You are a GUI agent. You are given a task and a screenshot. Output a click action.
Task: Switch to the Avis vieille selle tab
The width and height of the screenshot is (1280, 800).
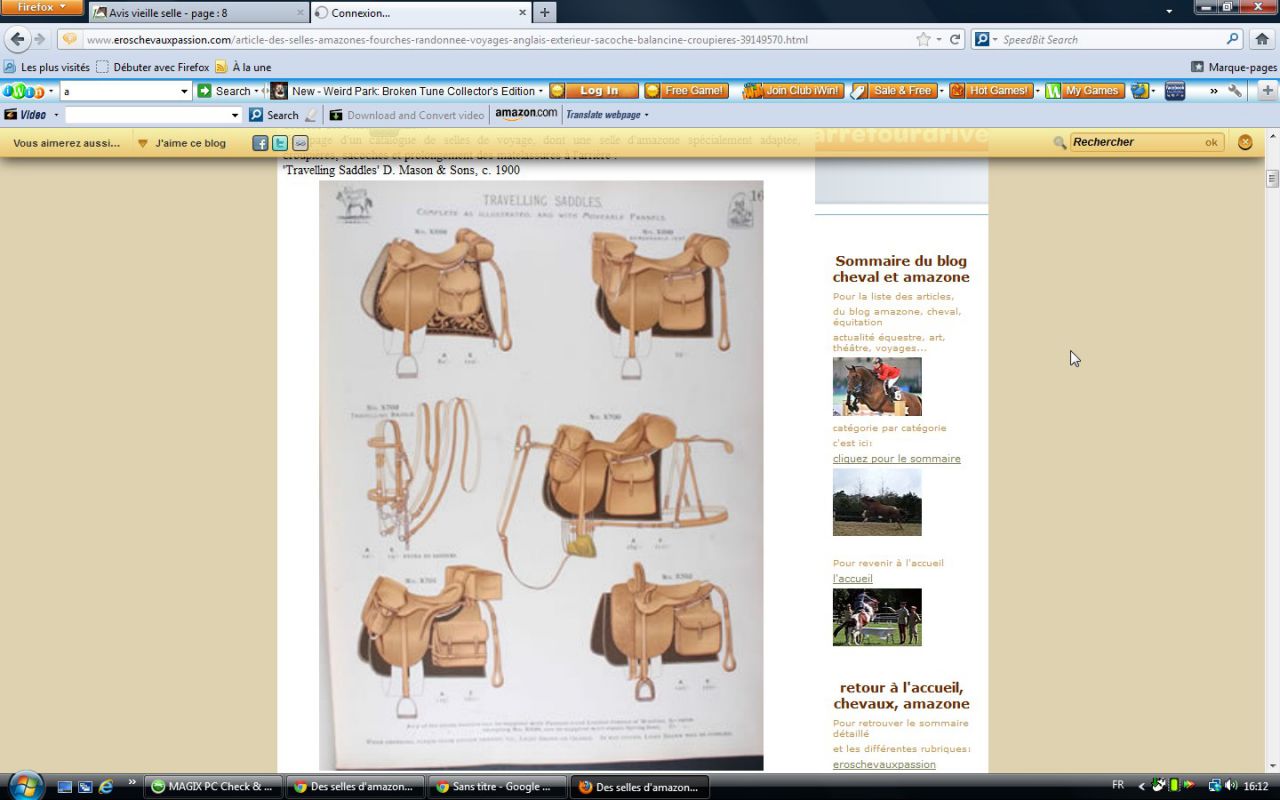(x=197, y=13)
